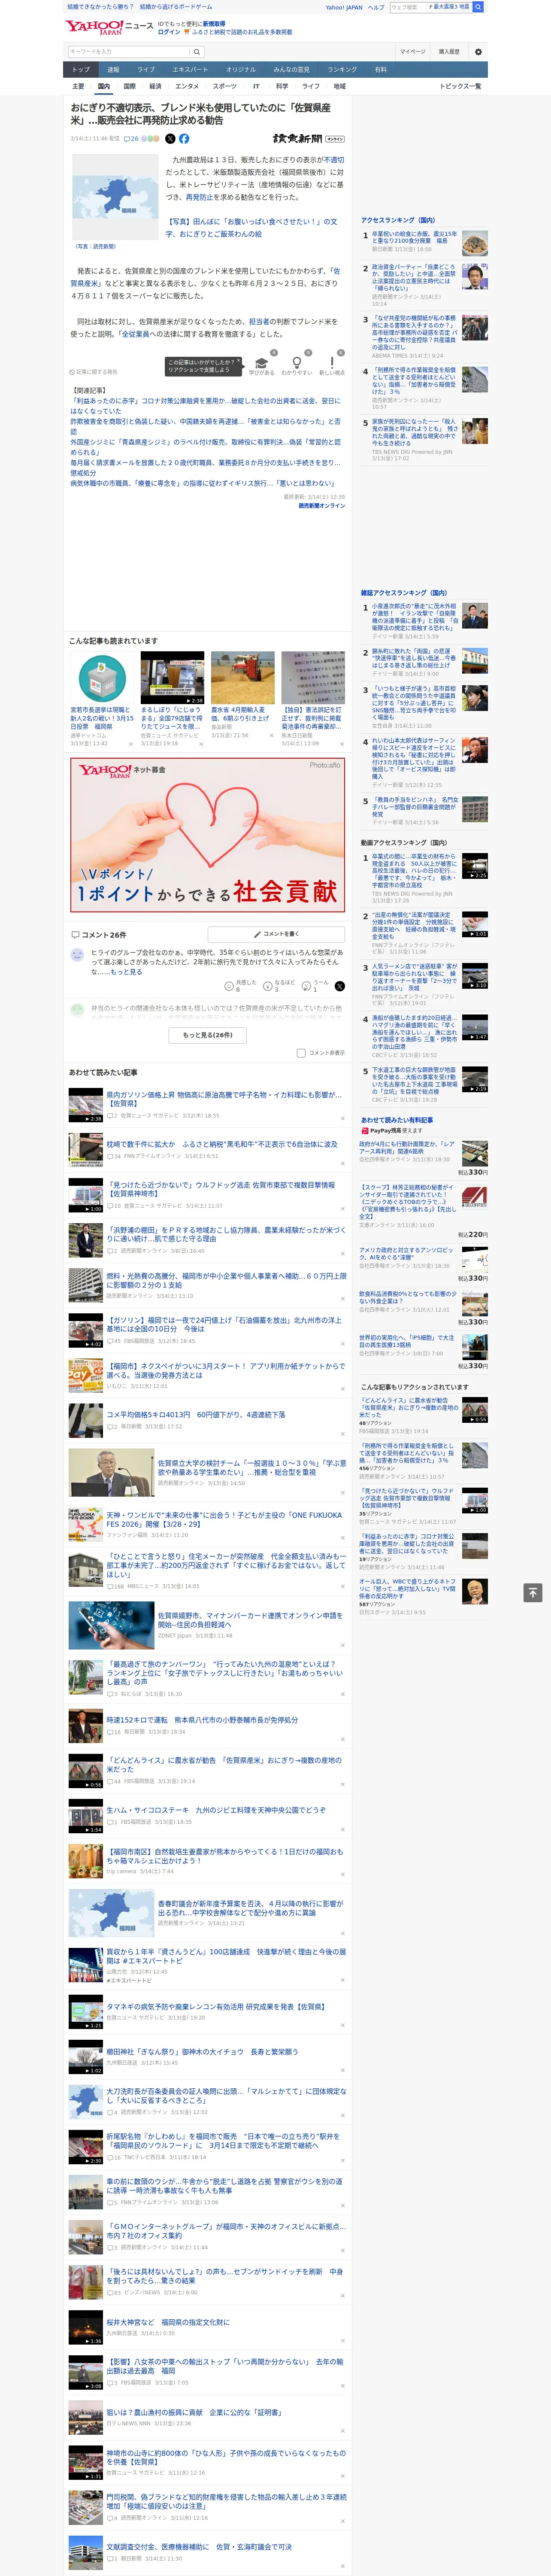Click 読売新聞 publisher logo
Screen dimensions: 551x2576
tap(308, 139)
